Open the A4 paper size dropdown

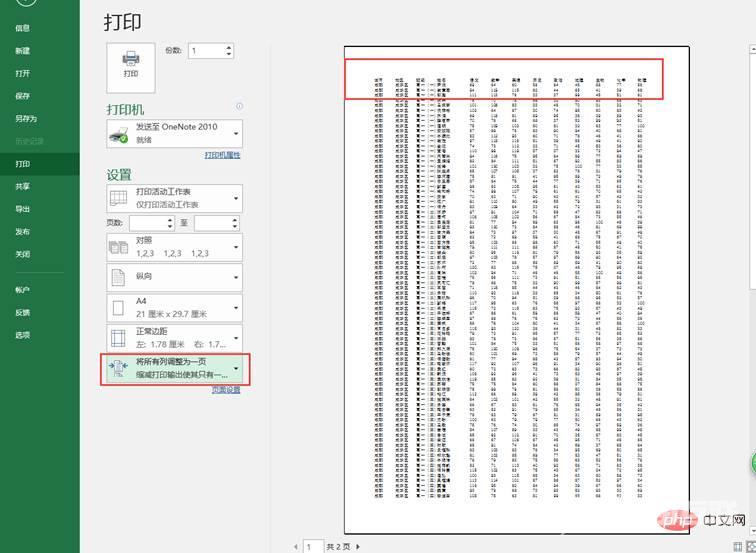click(175, 308)
